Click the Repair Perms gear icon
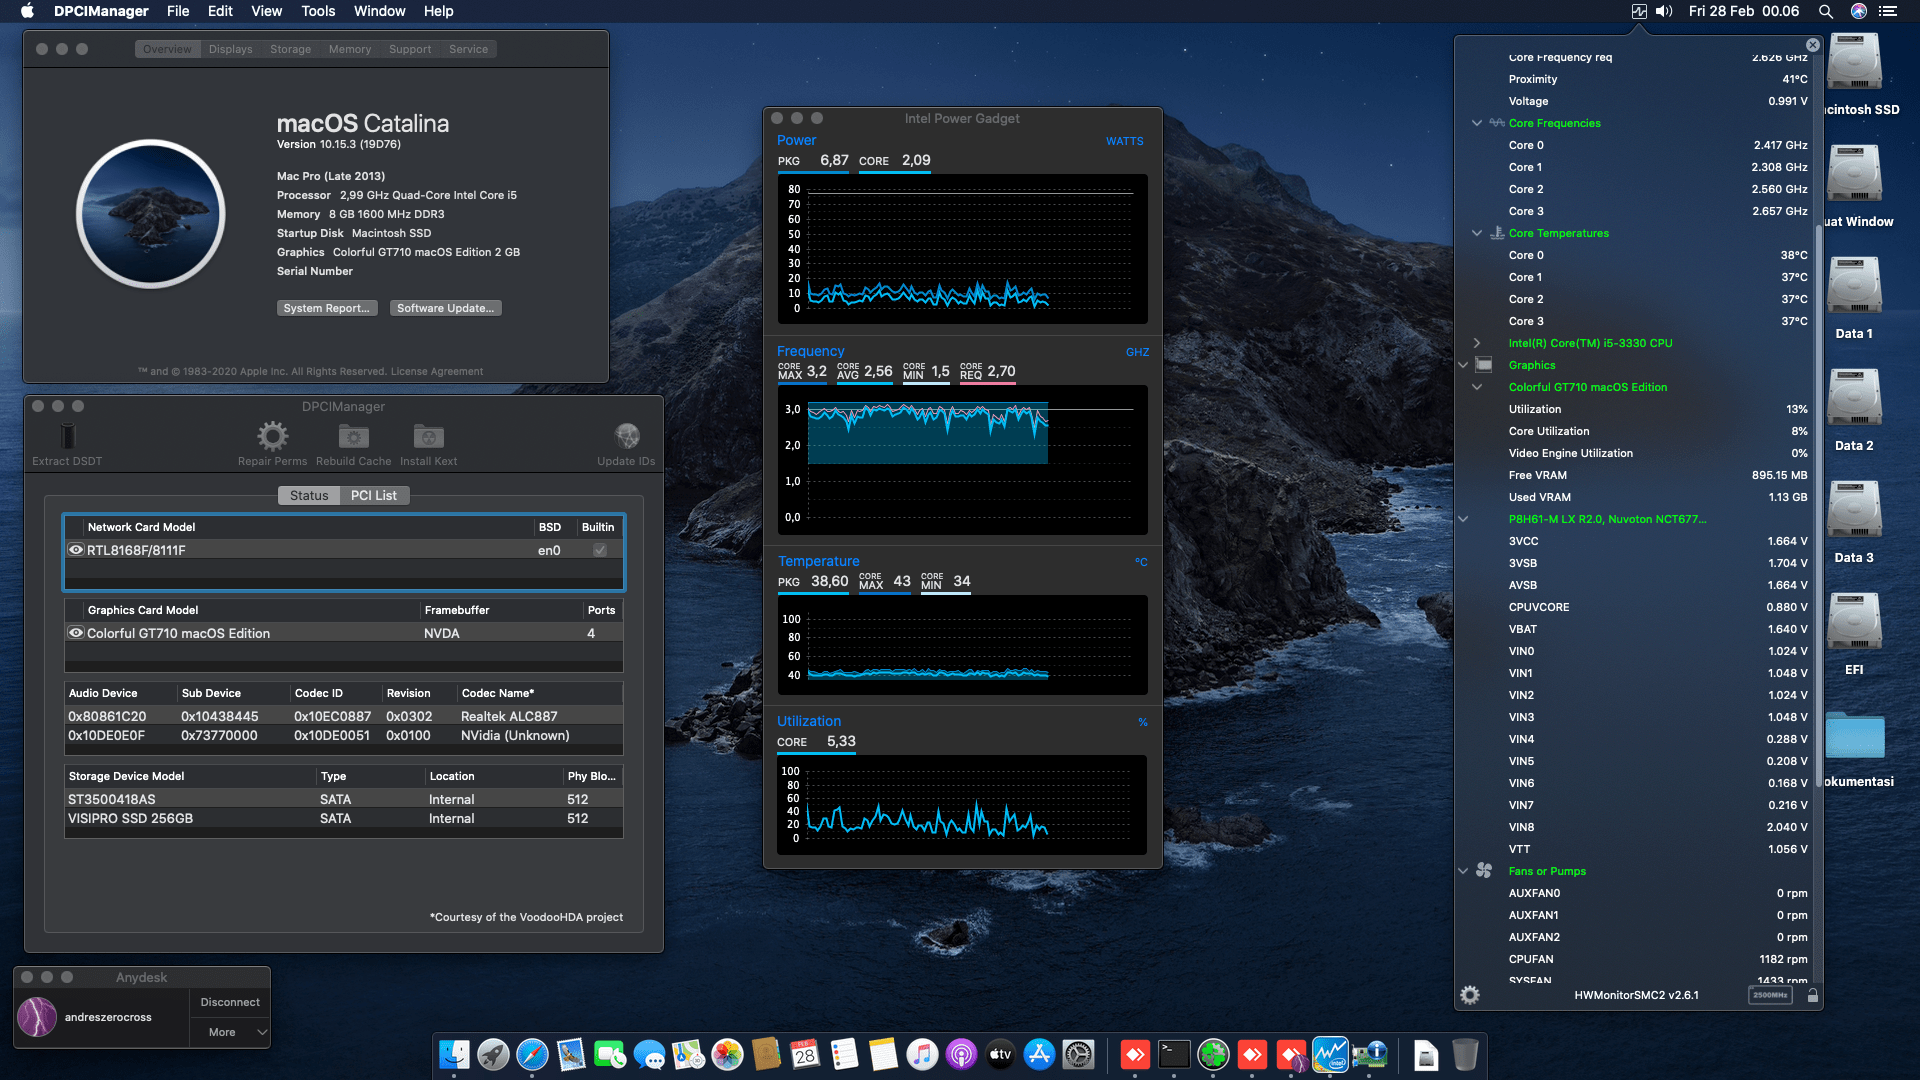 [272, 436]
